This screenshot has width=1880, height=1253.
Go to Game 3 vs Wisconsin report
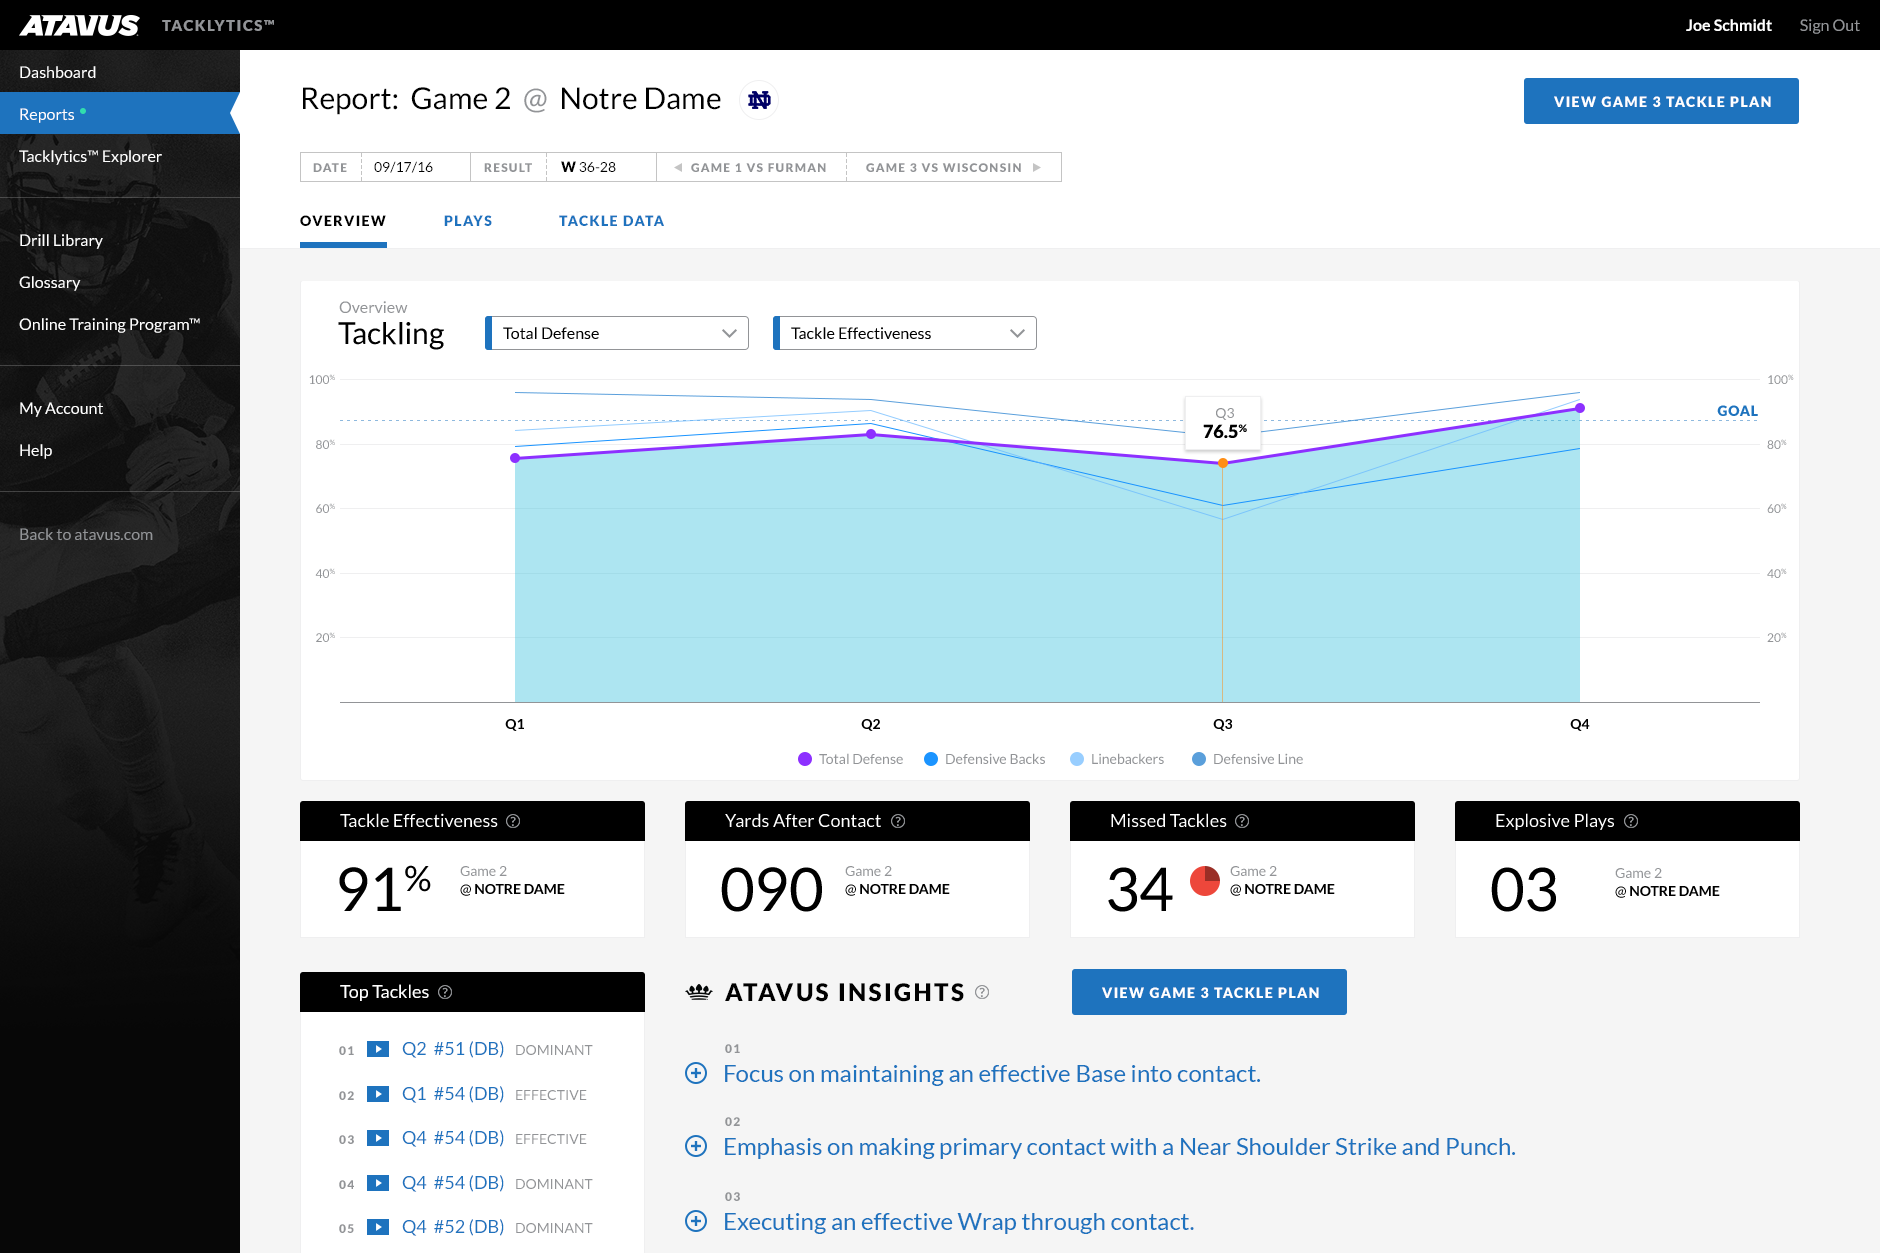953,167
